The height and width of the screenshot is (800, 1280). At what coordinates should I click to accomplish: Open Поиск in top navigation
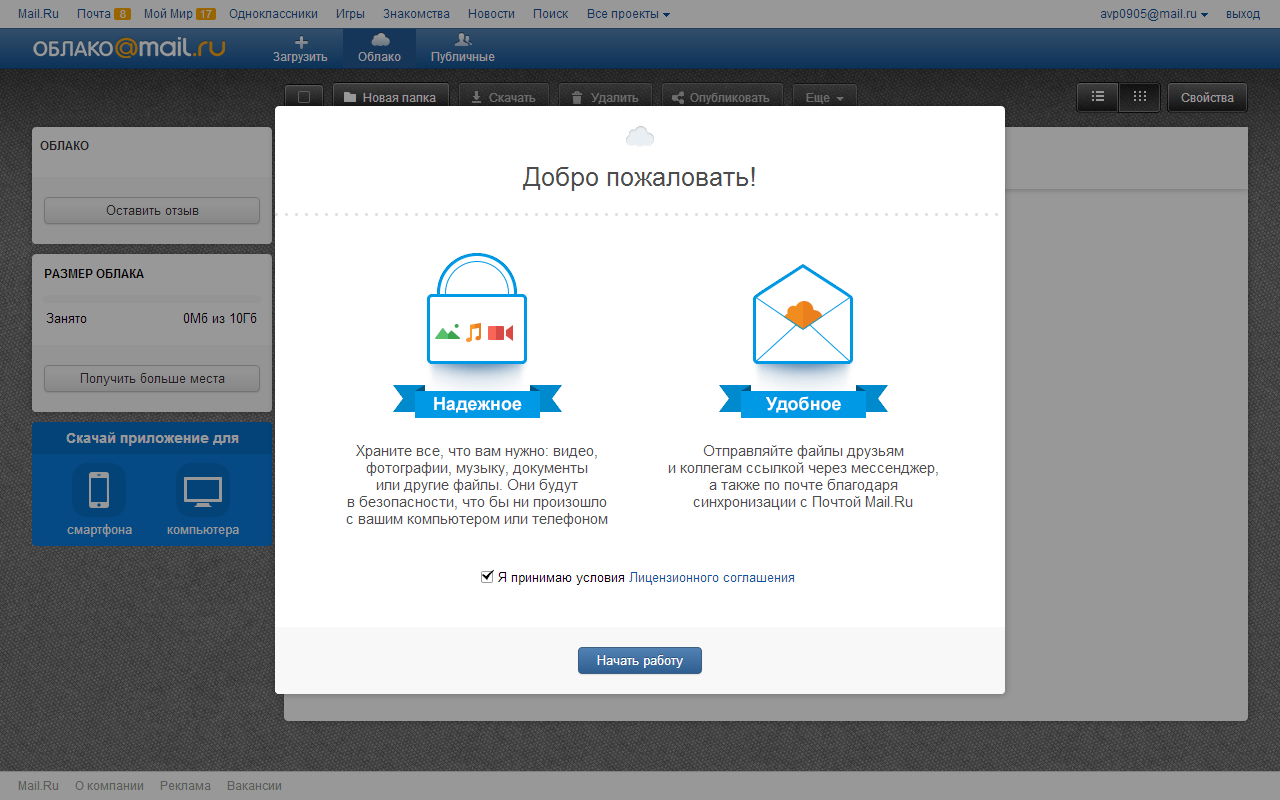point(550,14)
